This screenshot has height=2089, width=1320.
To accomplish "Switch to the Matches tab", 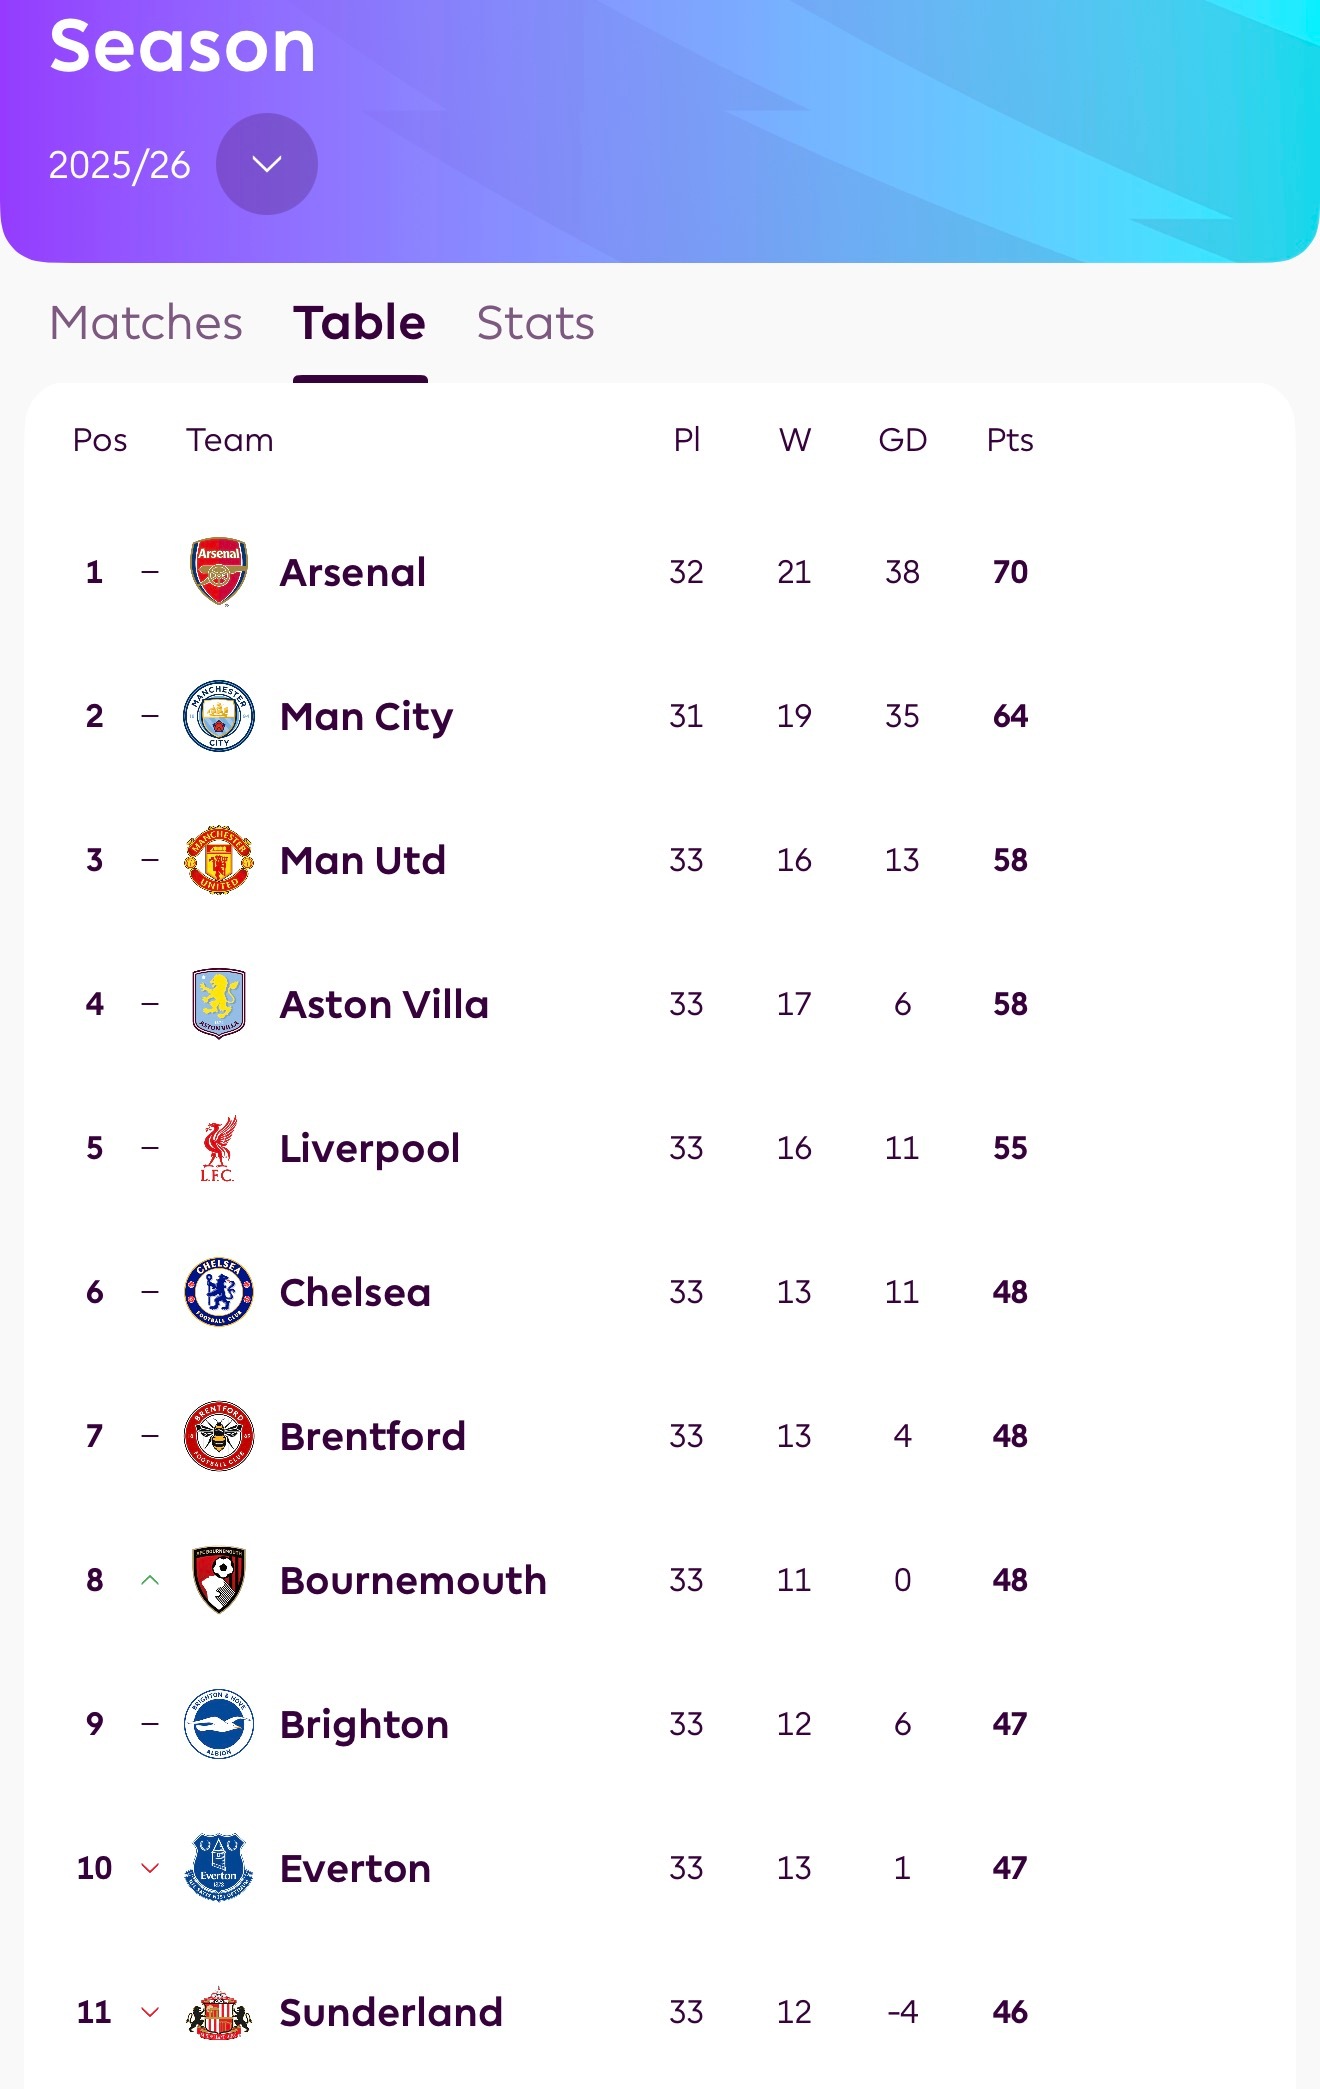I will (x=146, y=323).
